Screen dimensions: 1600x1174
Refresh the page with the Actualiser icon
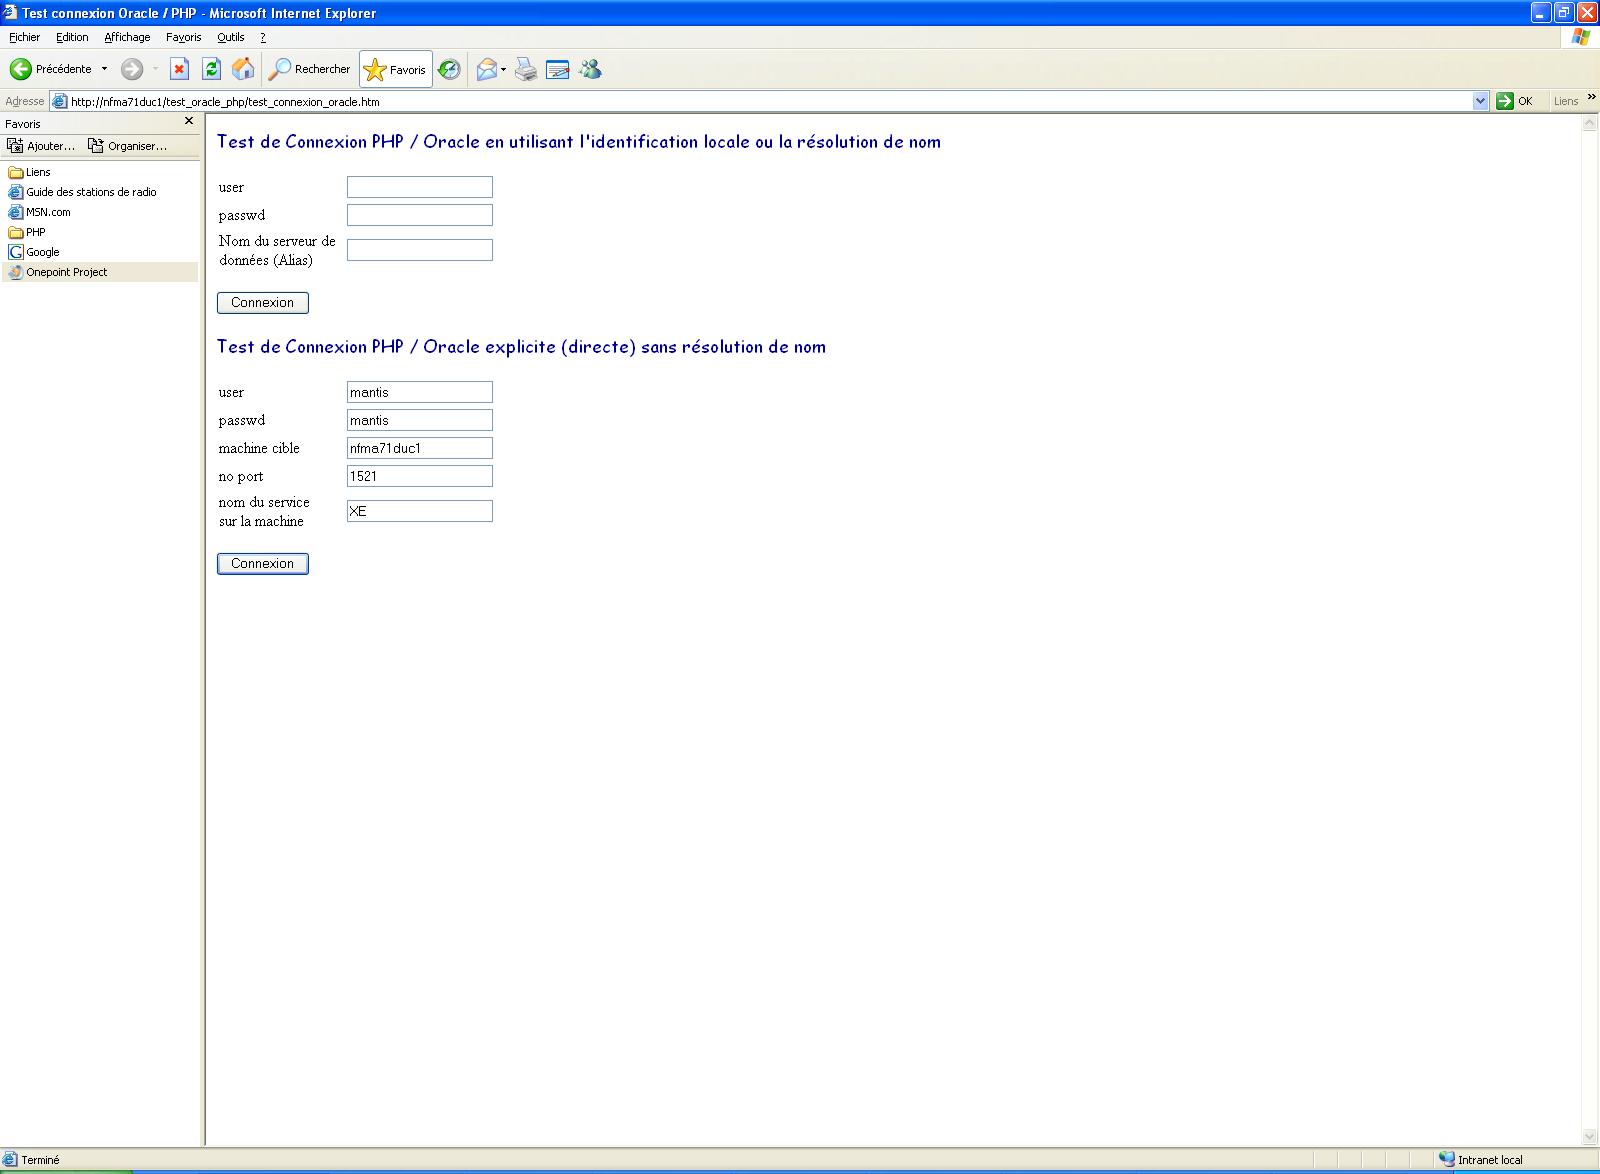pos(211,69)
